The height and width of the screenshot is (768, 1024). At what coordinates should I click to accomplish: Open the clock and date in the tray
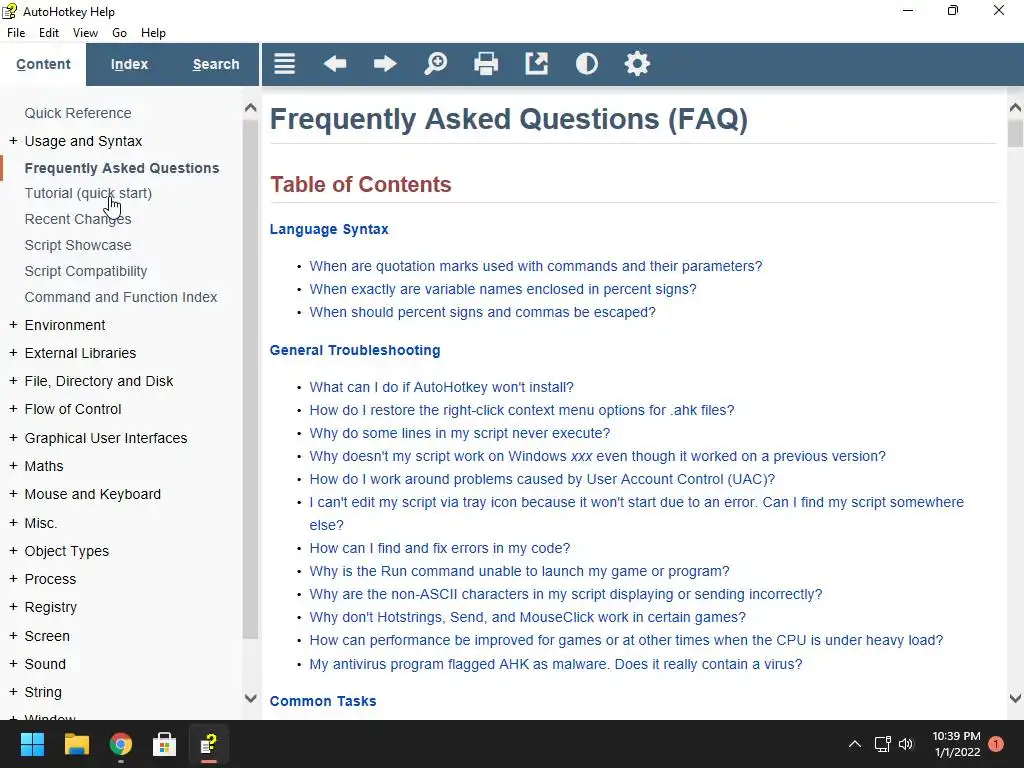(956, 744)
